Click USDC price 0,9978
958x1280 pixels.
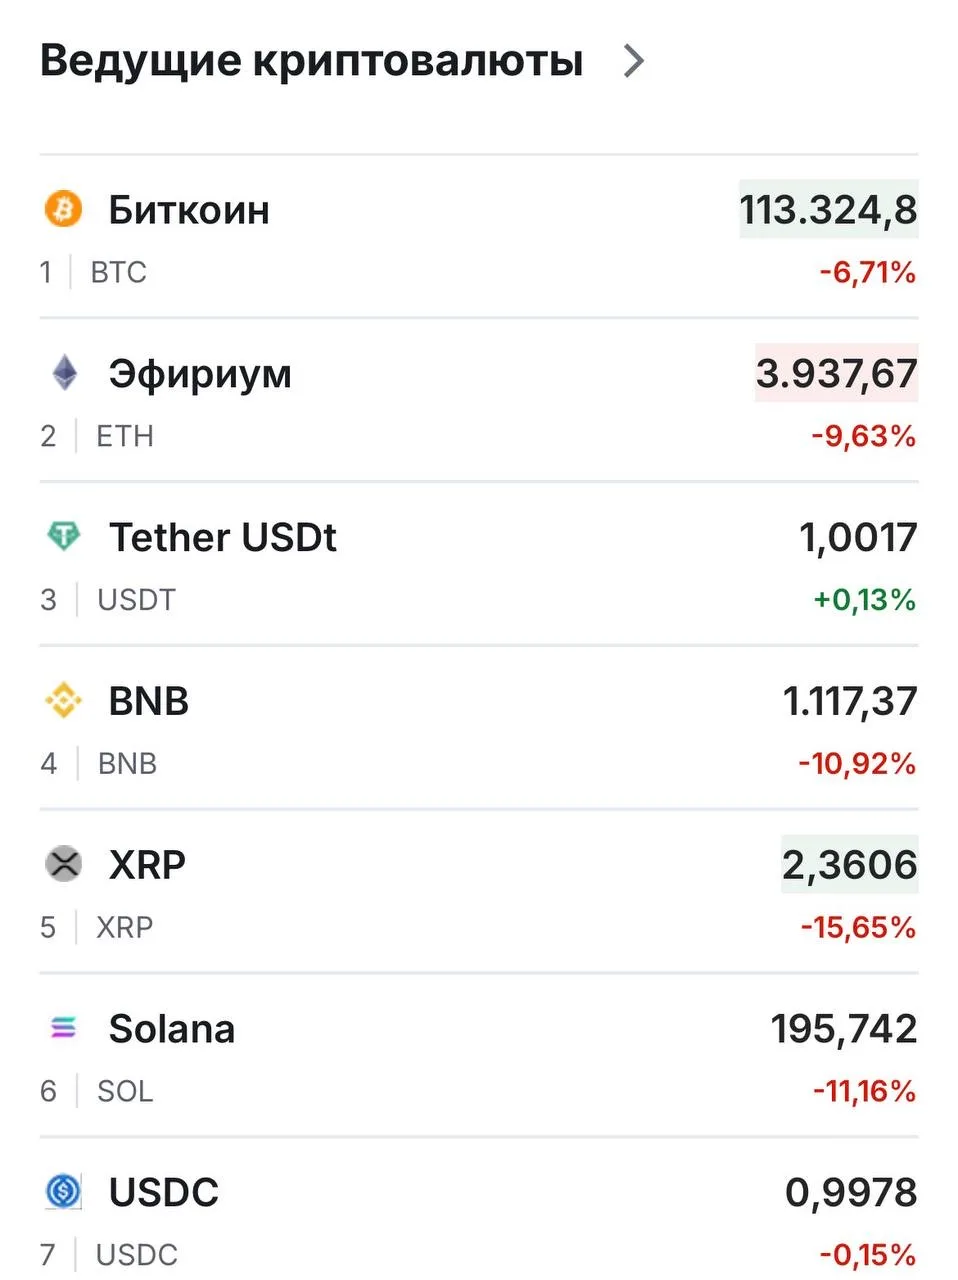coord(851,1192)
